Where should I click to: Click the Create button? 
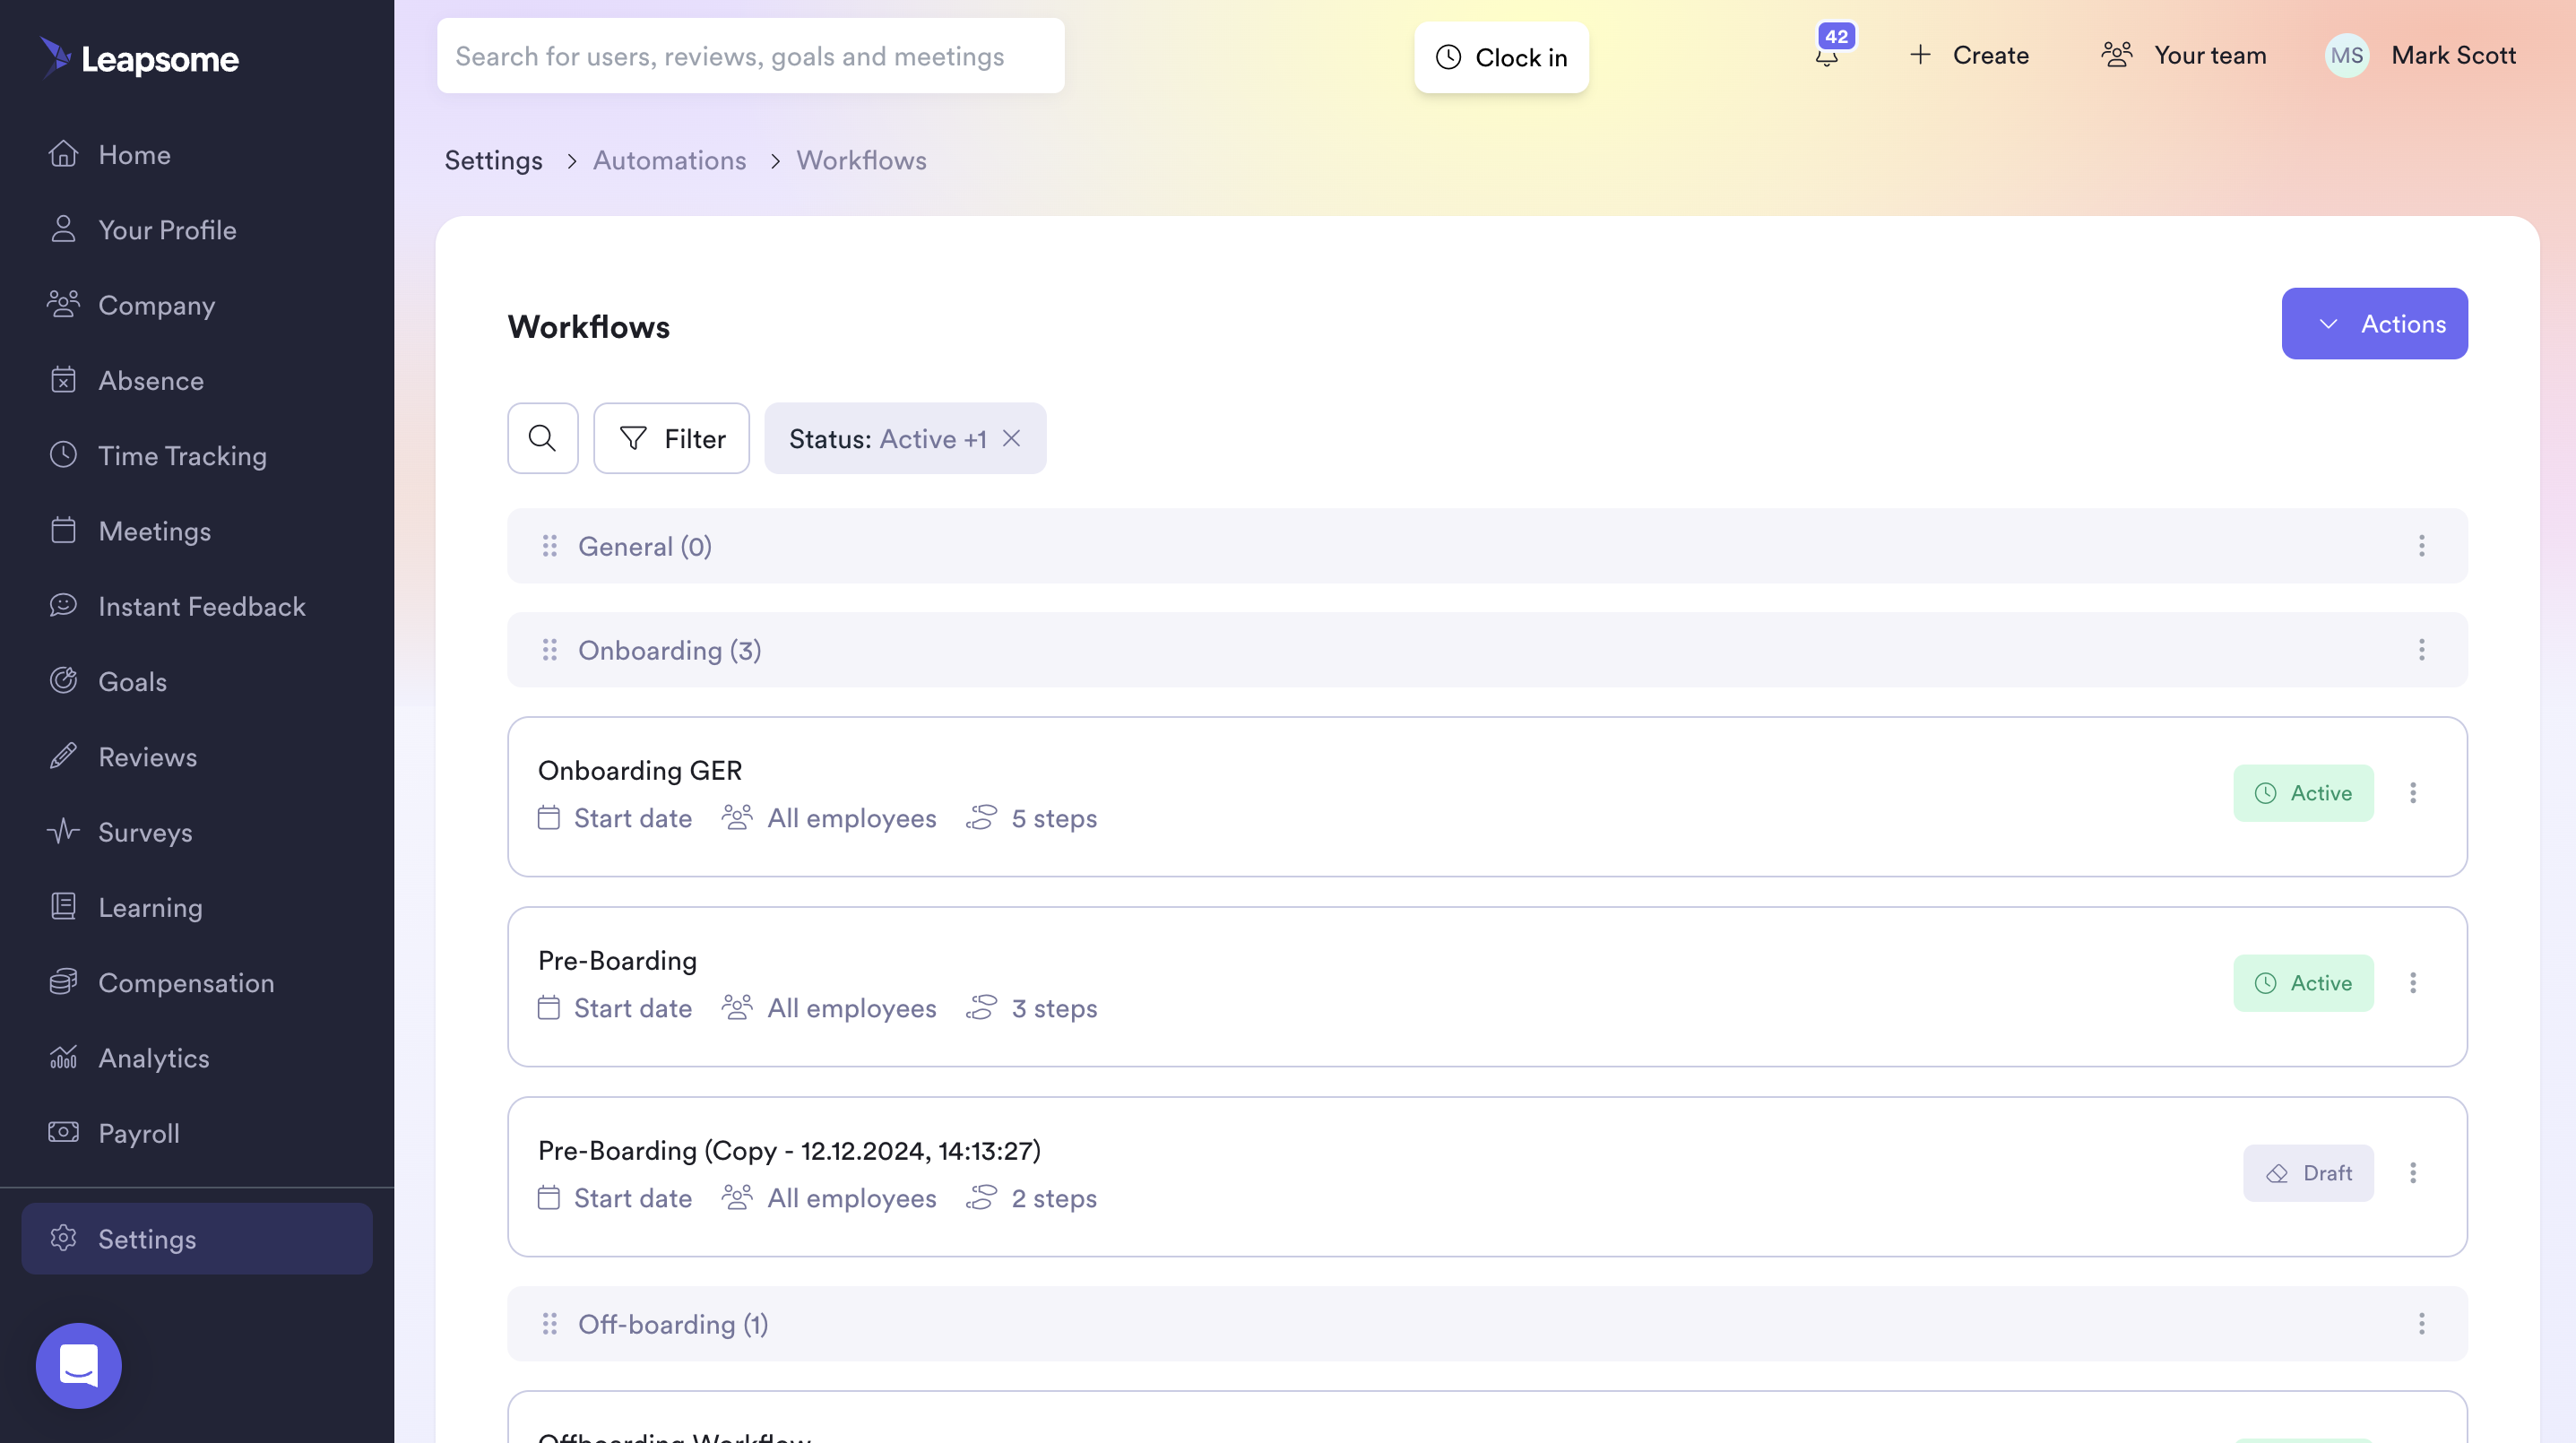click(1969, 55)
